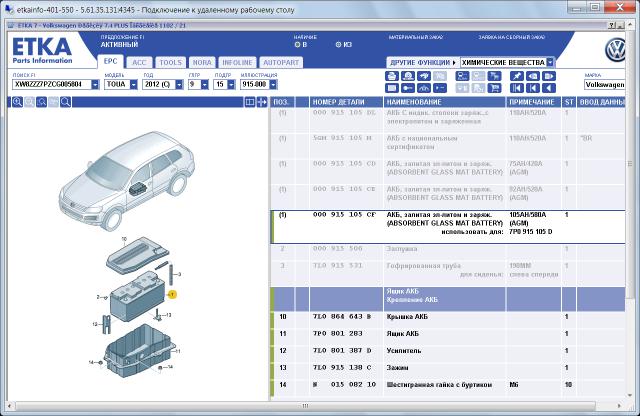Click the ПОЗ. column header
The width and height of the screenshot is (640, 416).
tap(282, 102)
